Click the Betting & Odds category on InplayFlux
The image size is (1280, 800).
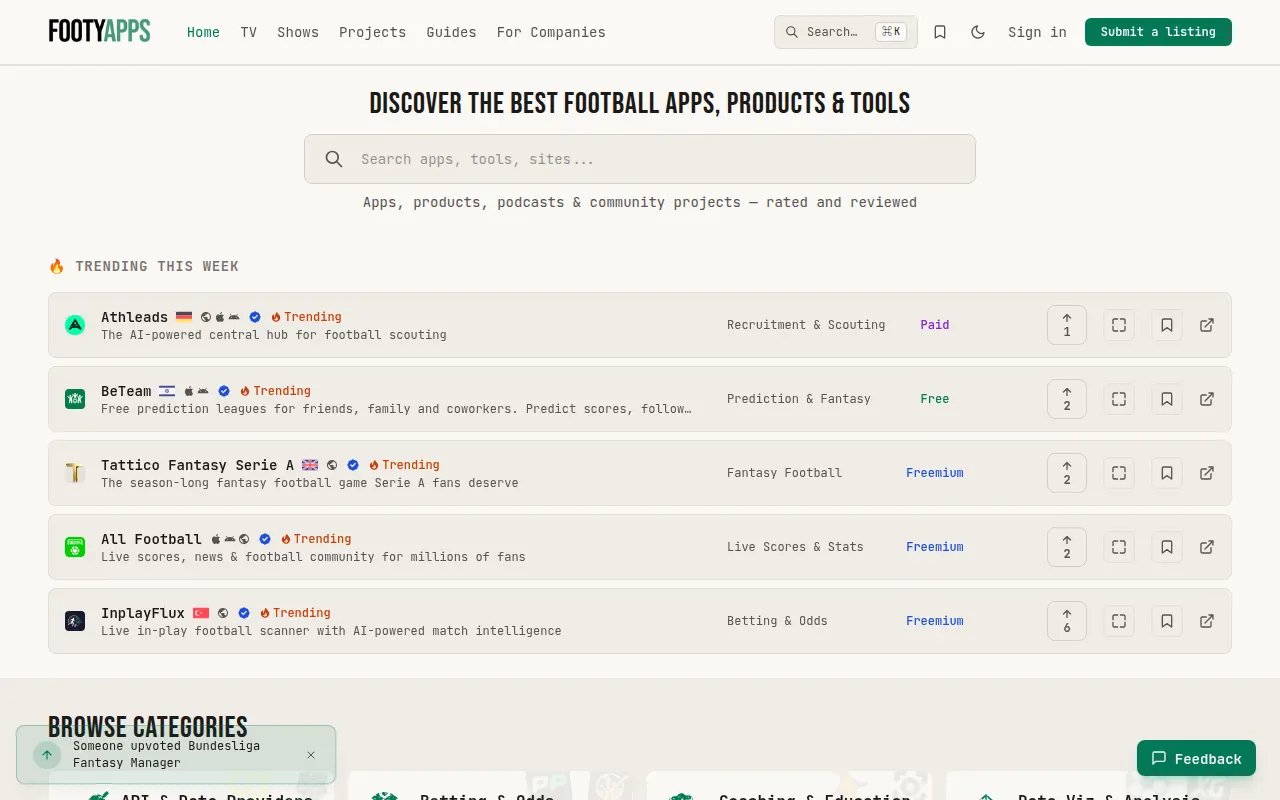777,621
